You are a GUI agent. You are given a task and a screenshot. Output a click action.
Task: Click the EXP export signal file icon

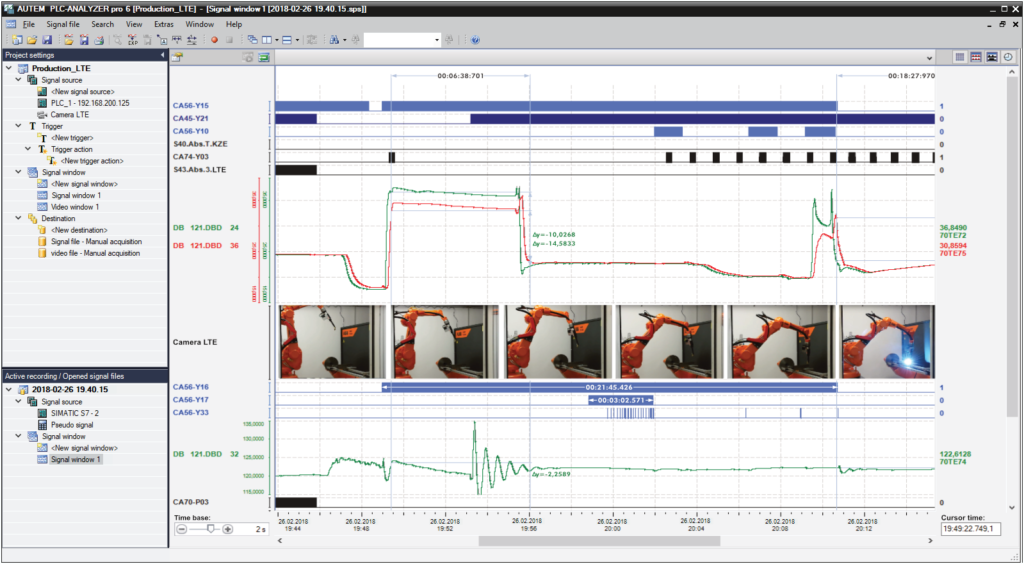133,40
